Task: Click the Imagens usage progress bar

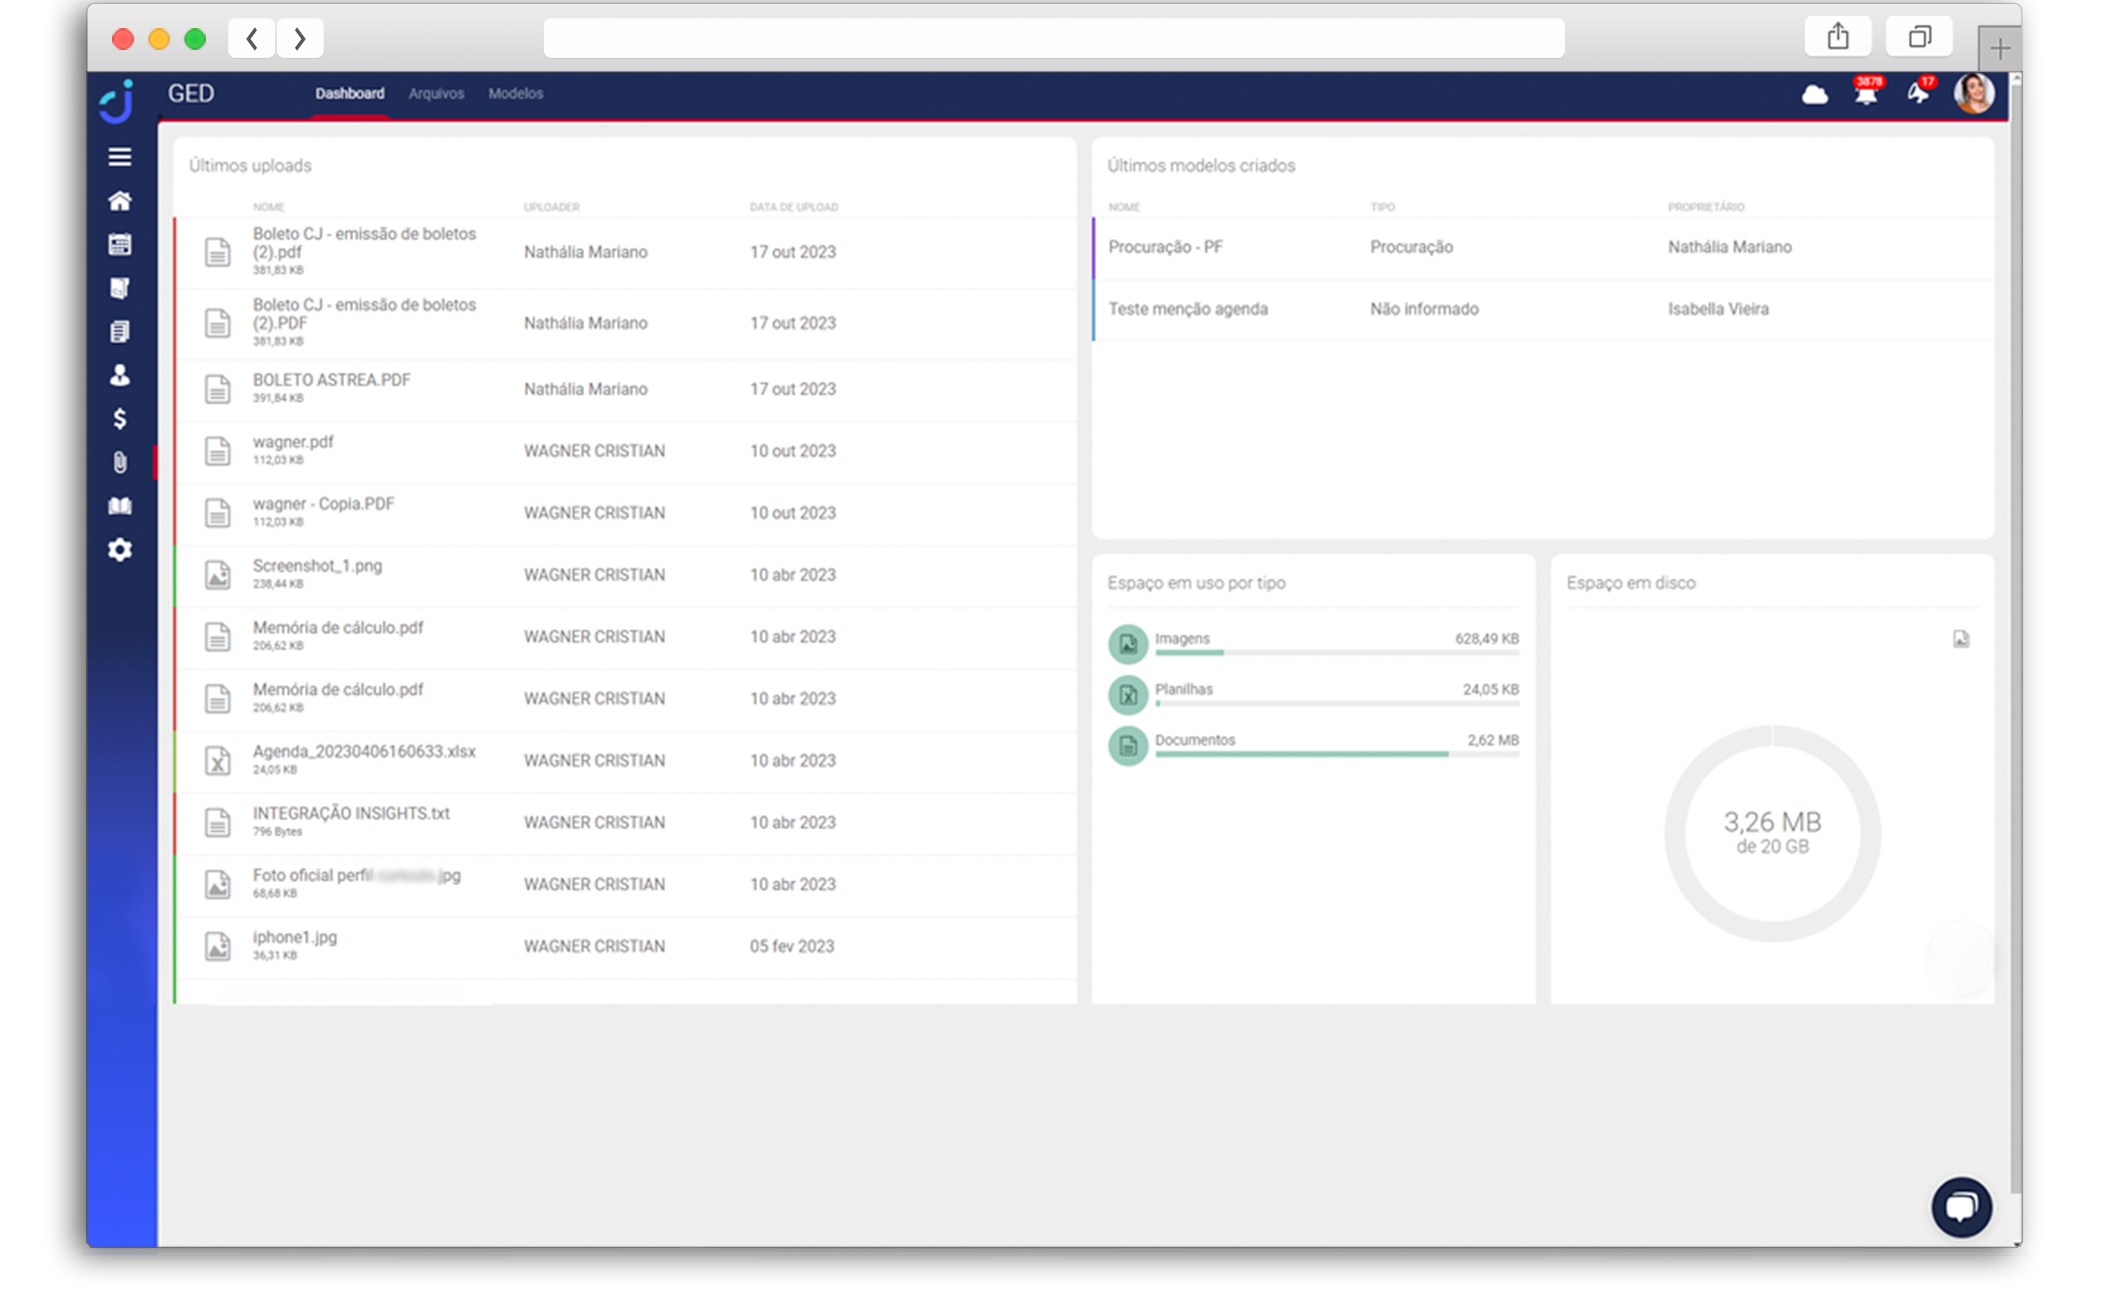Action: (x=1337, y=653)
